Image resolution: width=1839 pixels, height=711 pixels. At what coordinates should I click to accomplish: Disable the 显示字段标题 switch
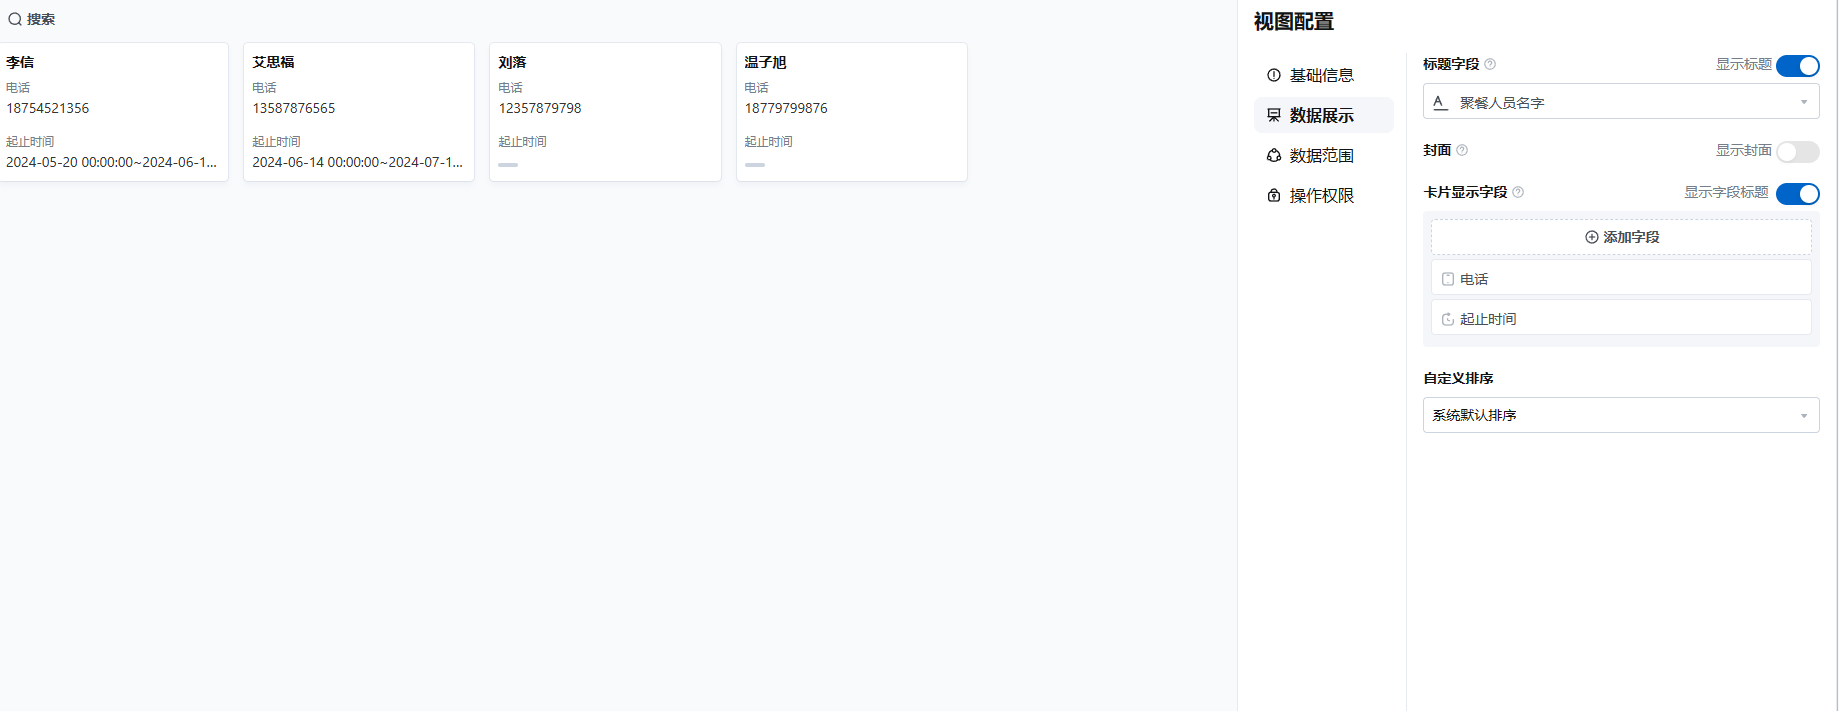click(x=1797, y=194)
